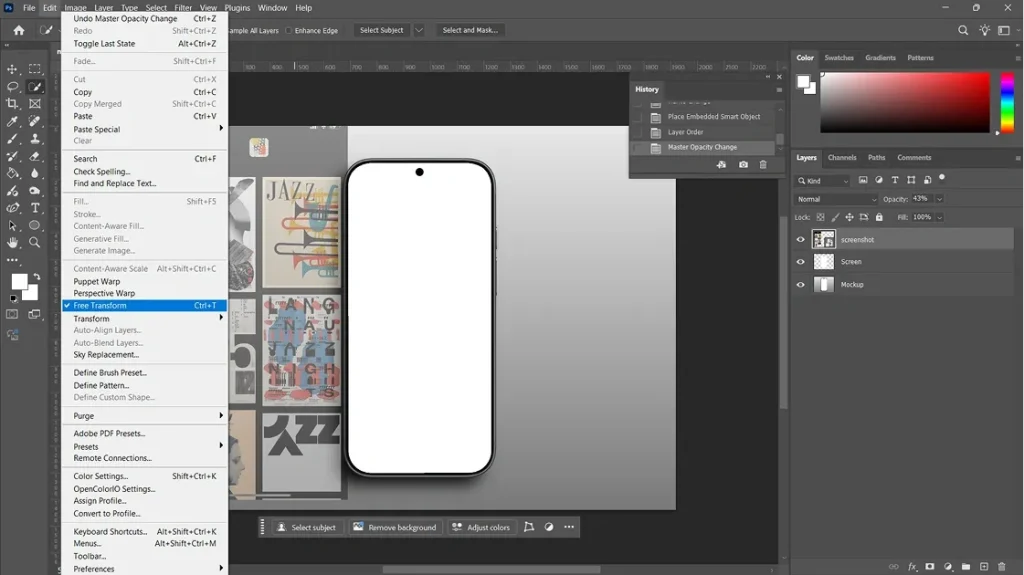Open the Gradients tab

point(880,58)
